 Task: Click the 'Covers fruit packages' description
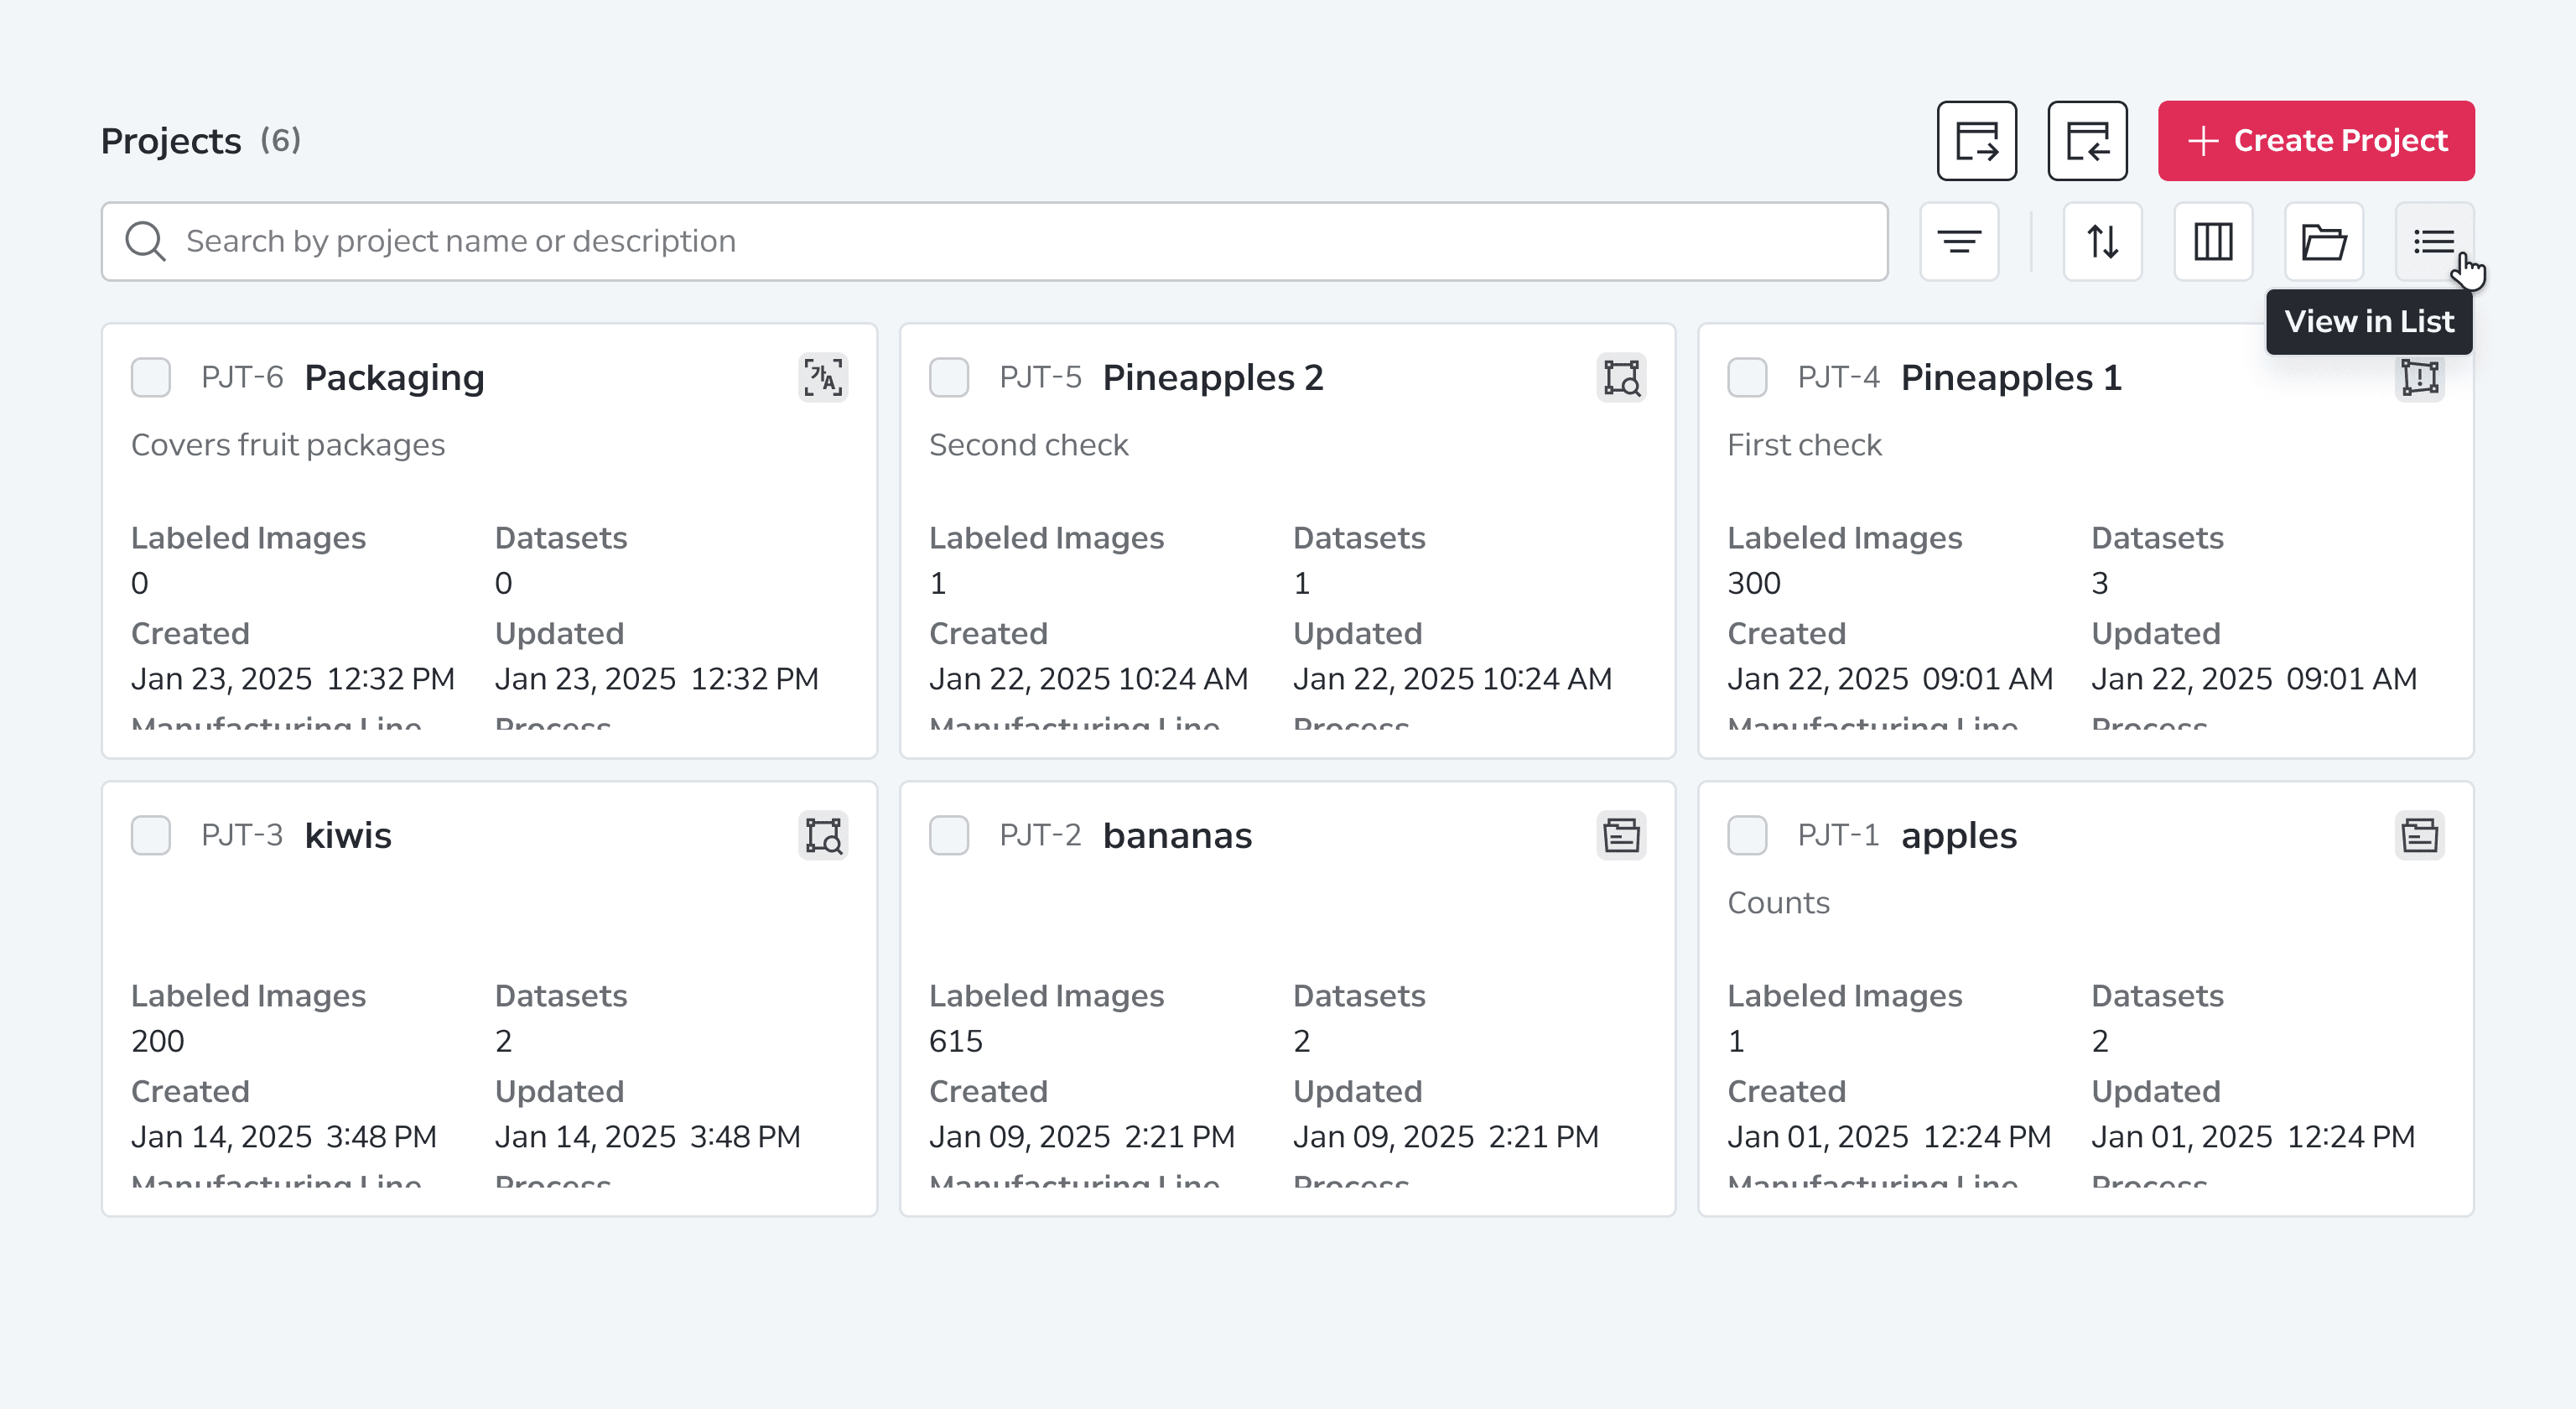(288, 446)
